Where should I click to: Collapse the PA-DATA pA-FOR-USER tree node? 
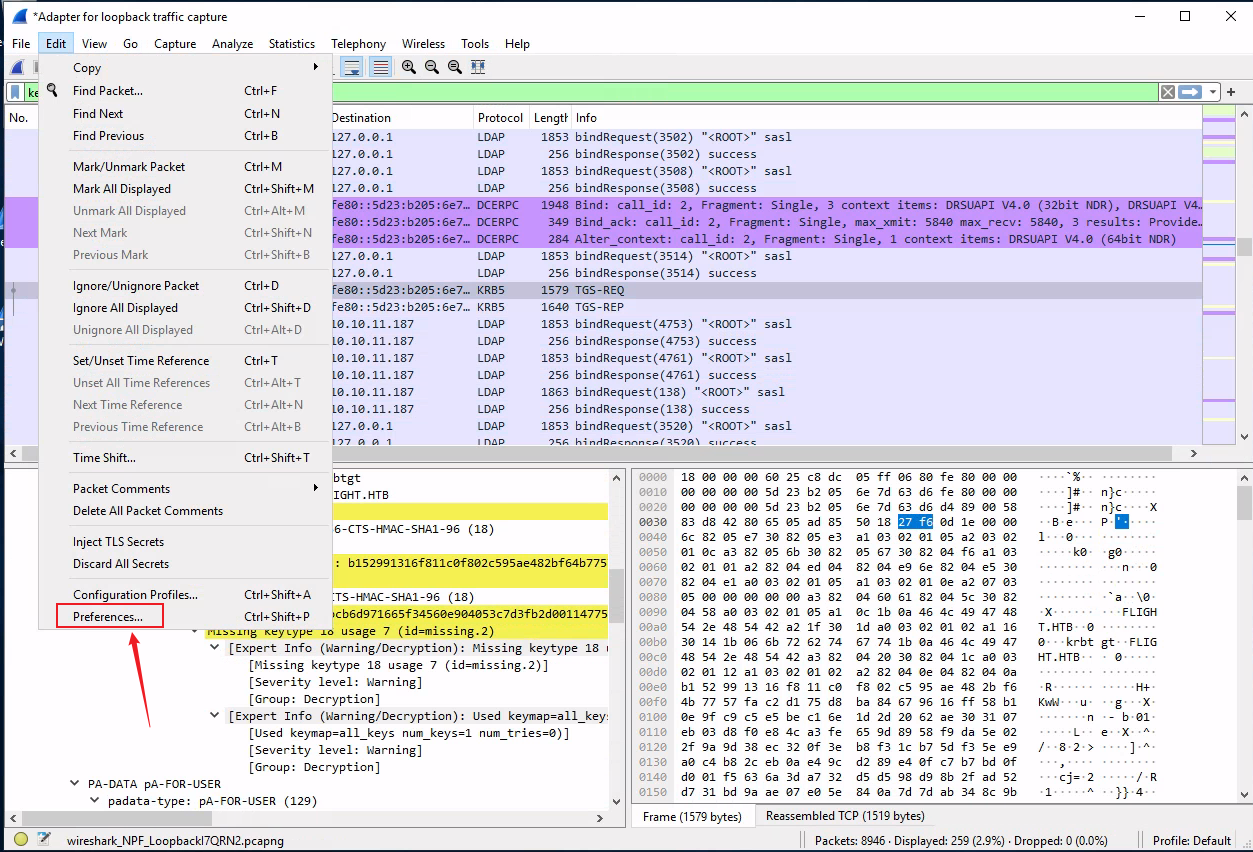[x=76, y=784]
